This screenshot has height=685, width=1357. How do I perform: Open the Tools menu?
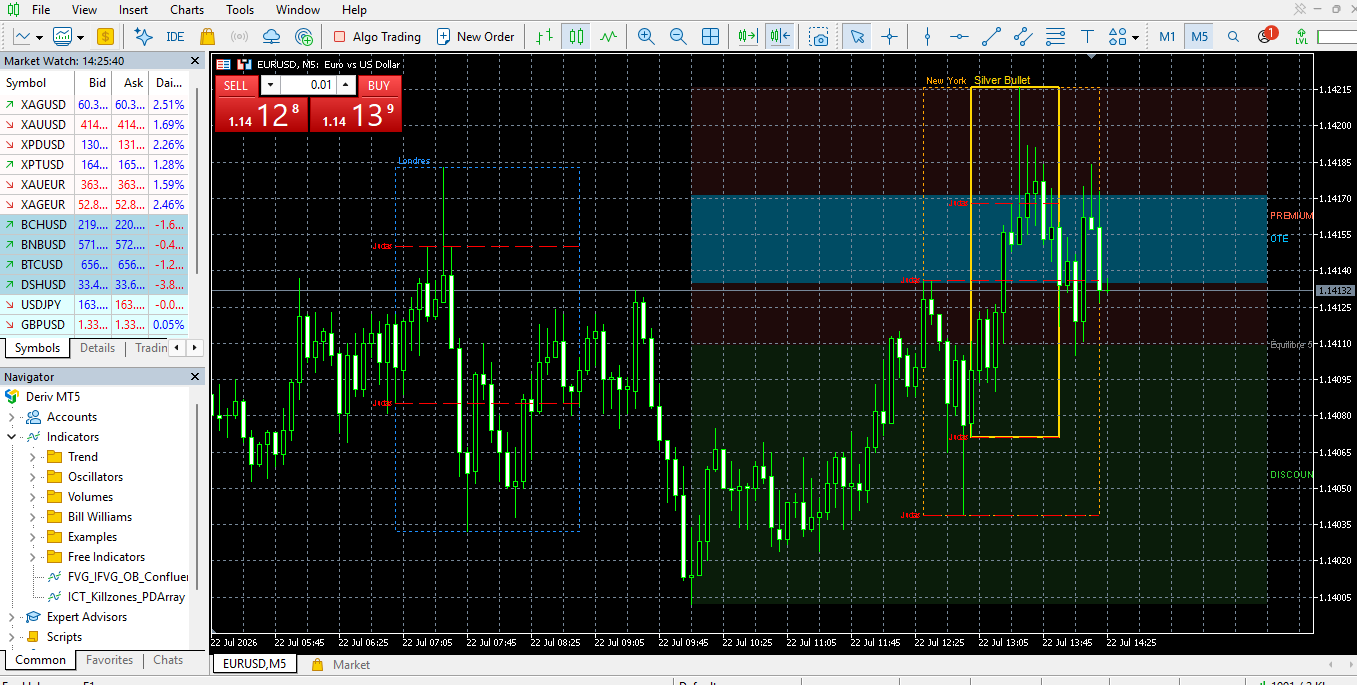pos(240,10)
